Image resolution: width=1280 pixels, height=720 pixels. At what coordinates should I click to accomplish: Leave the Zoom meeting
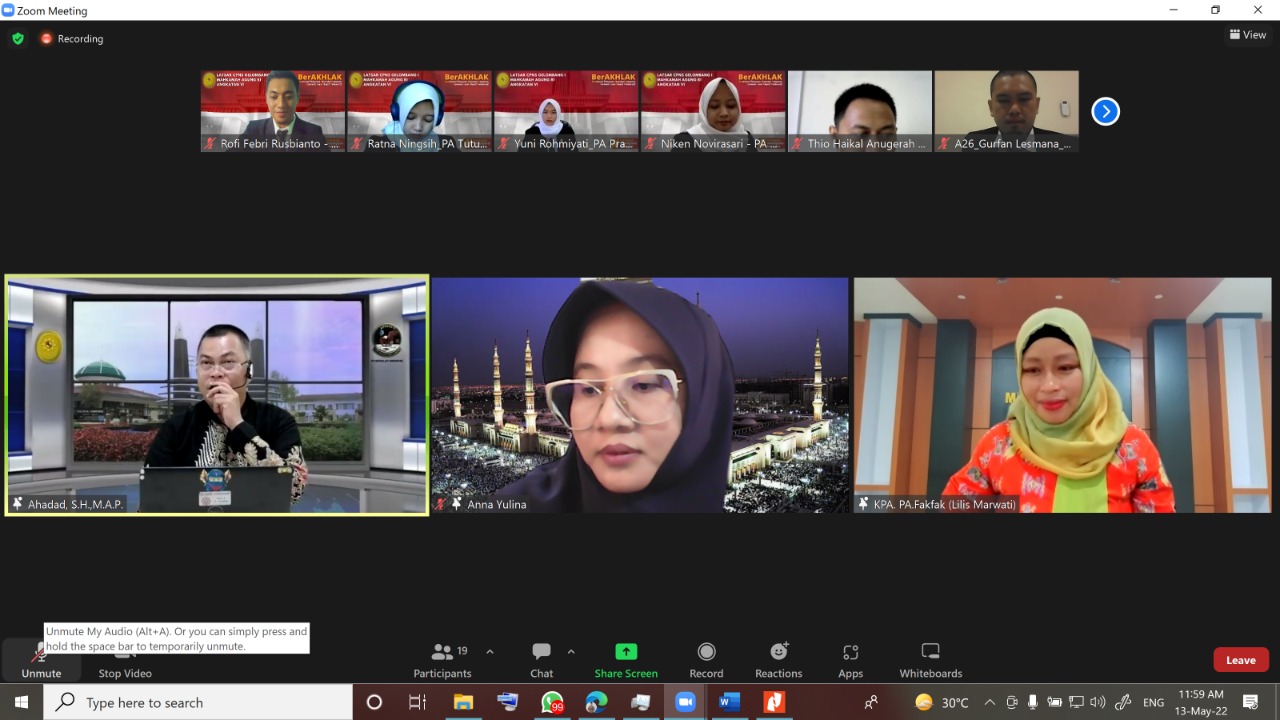(1241, 660)
